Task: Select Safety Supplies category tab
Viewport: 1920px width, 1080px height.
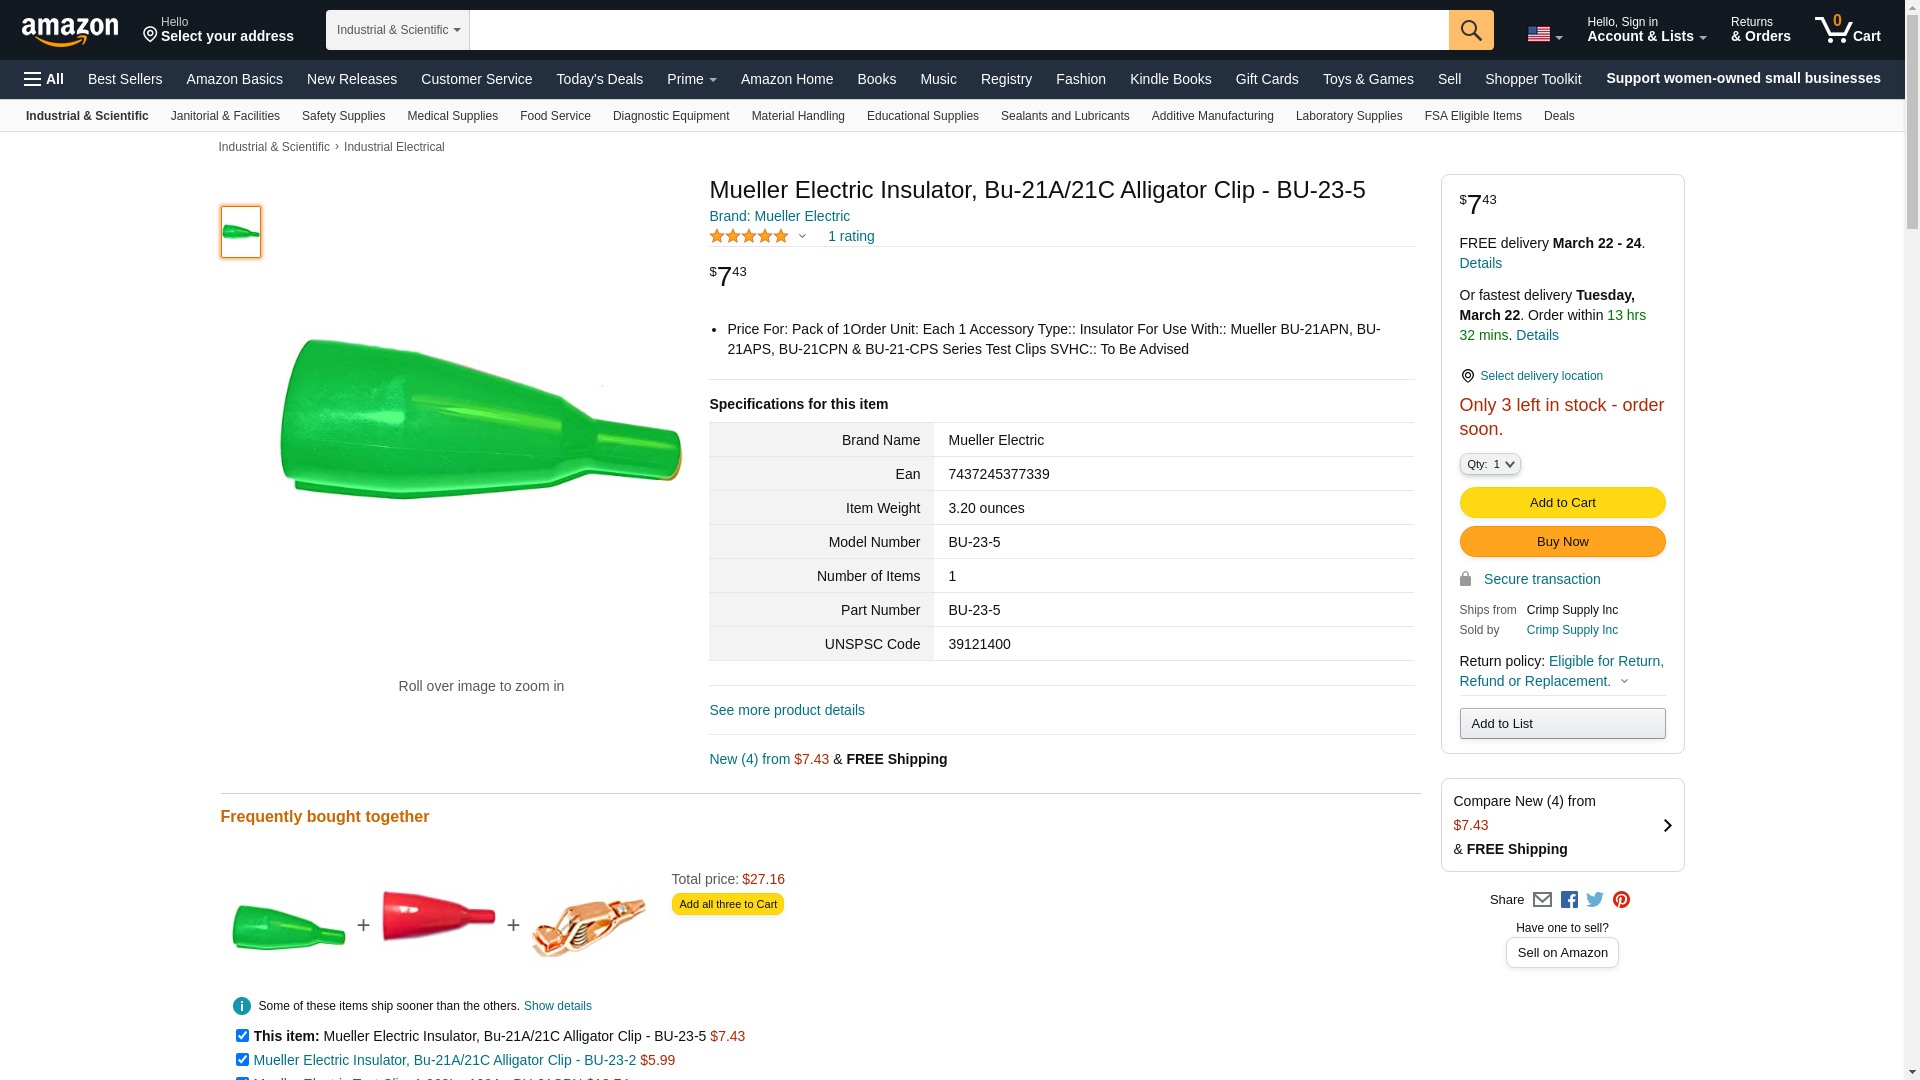Action: pyautogui.click(x=343, y=116)
